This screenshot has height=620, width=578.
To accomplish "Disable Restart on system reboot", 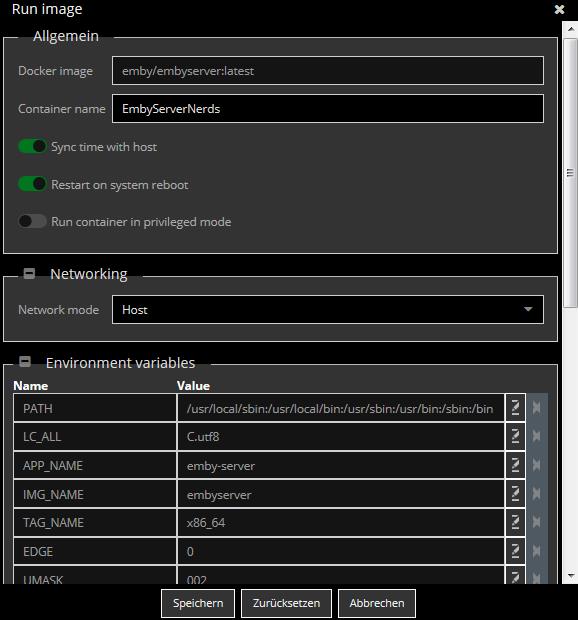I will point(32,184).
